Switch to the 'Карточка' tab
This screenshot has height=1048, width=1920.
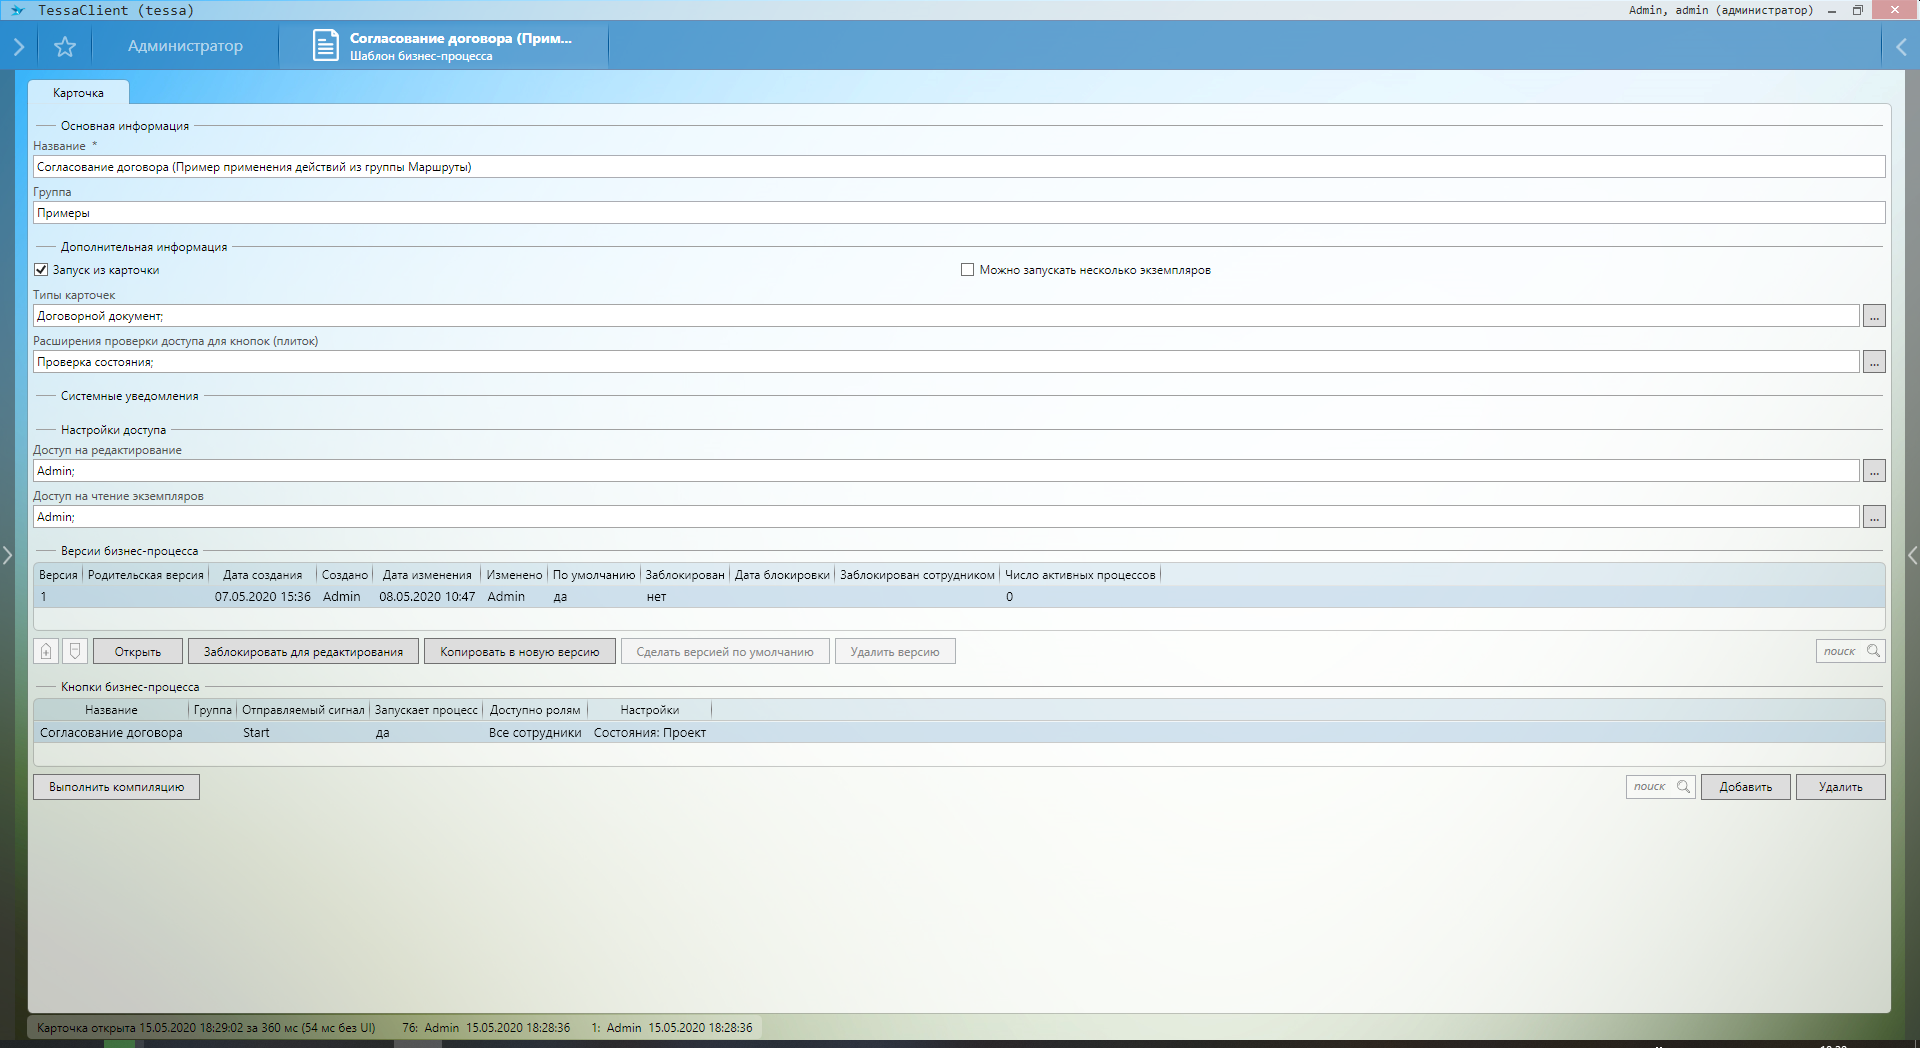78,93
